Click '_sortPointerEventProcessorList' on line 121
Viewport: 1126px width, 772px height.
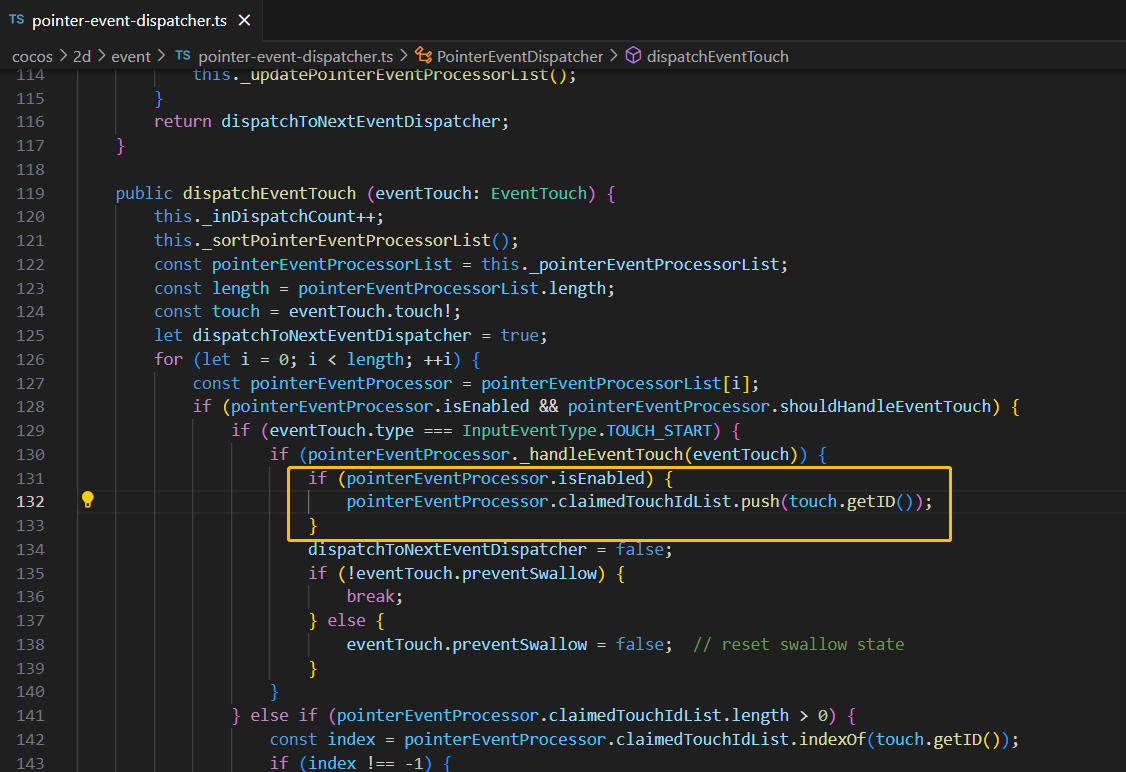pos(346,240)
